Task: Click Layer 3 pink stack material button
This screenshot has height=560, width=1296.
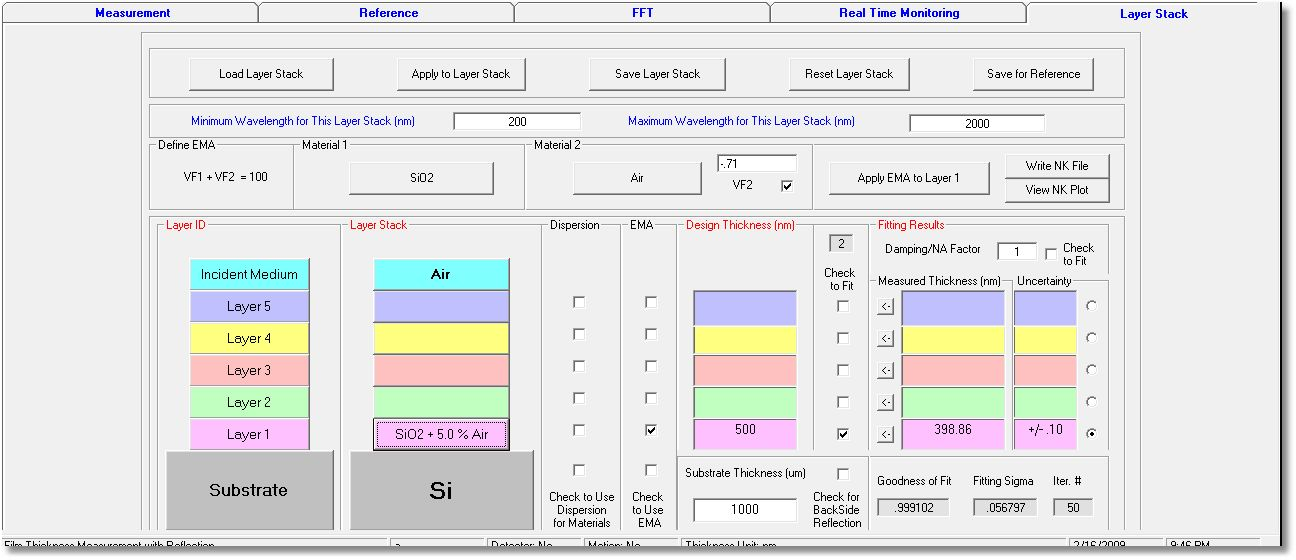Action: (x=441, y=370)
